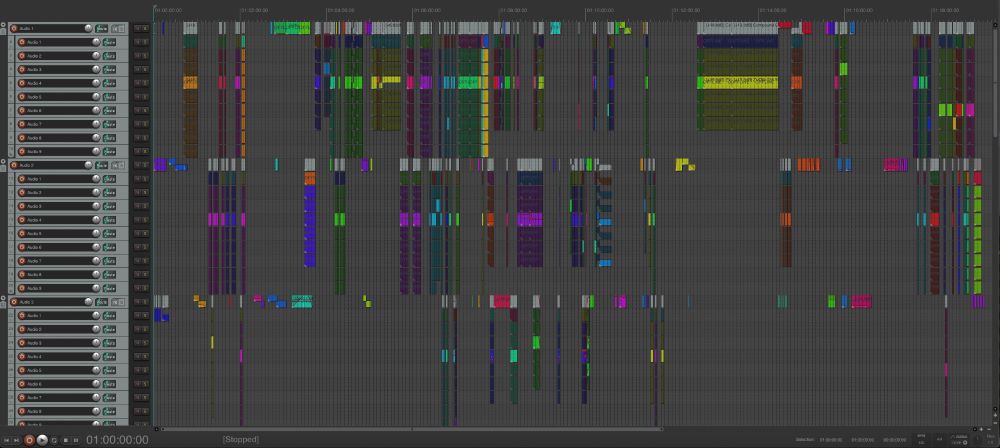
Task: Click the [Stopped] status text
Action: [240, 440]
